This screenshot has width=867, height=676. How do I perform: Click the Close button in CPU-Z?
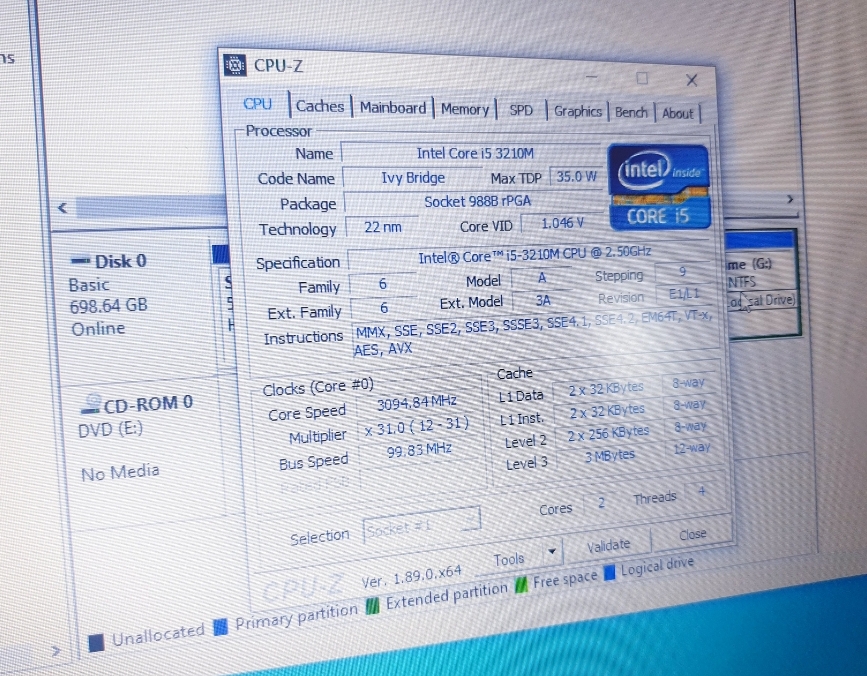tap(692, 535)
